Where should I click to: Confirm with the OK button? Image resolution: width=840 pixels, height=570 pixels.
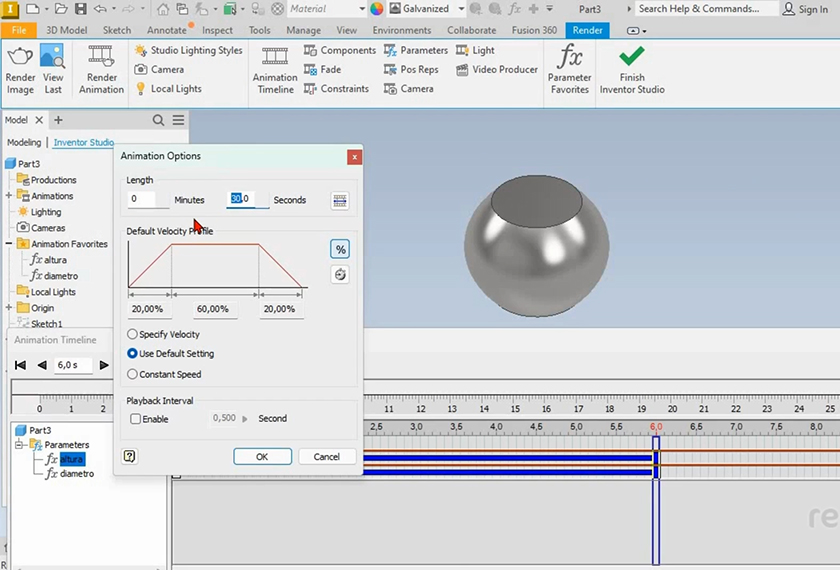pyautogui.click(x=262, y=456)
